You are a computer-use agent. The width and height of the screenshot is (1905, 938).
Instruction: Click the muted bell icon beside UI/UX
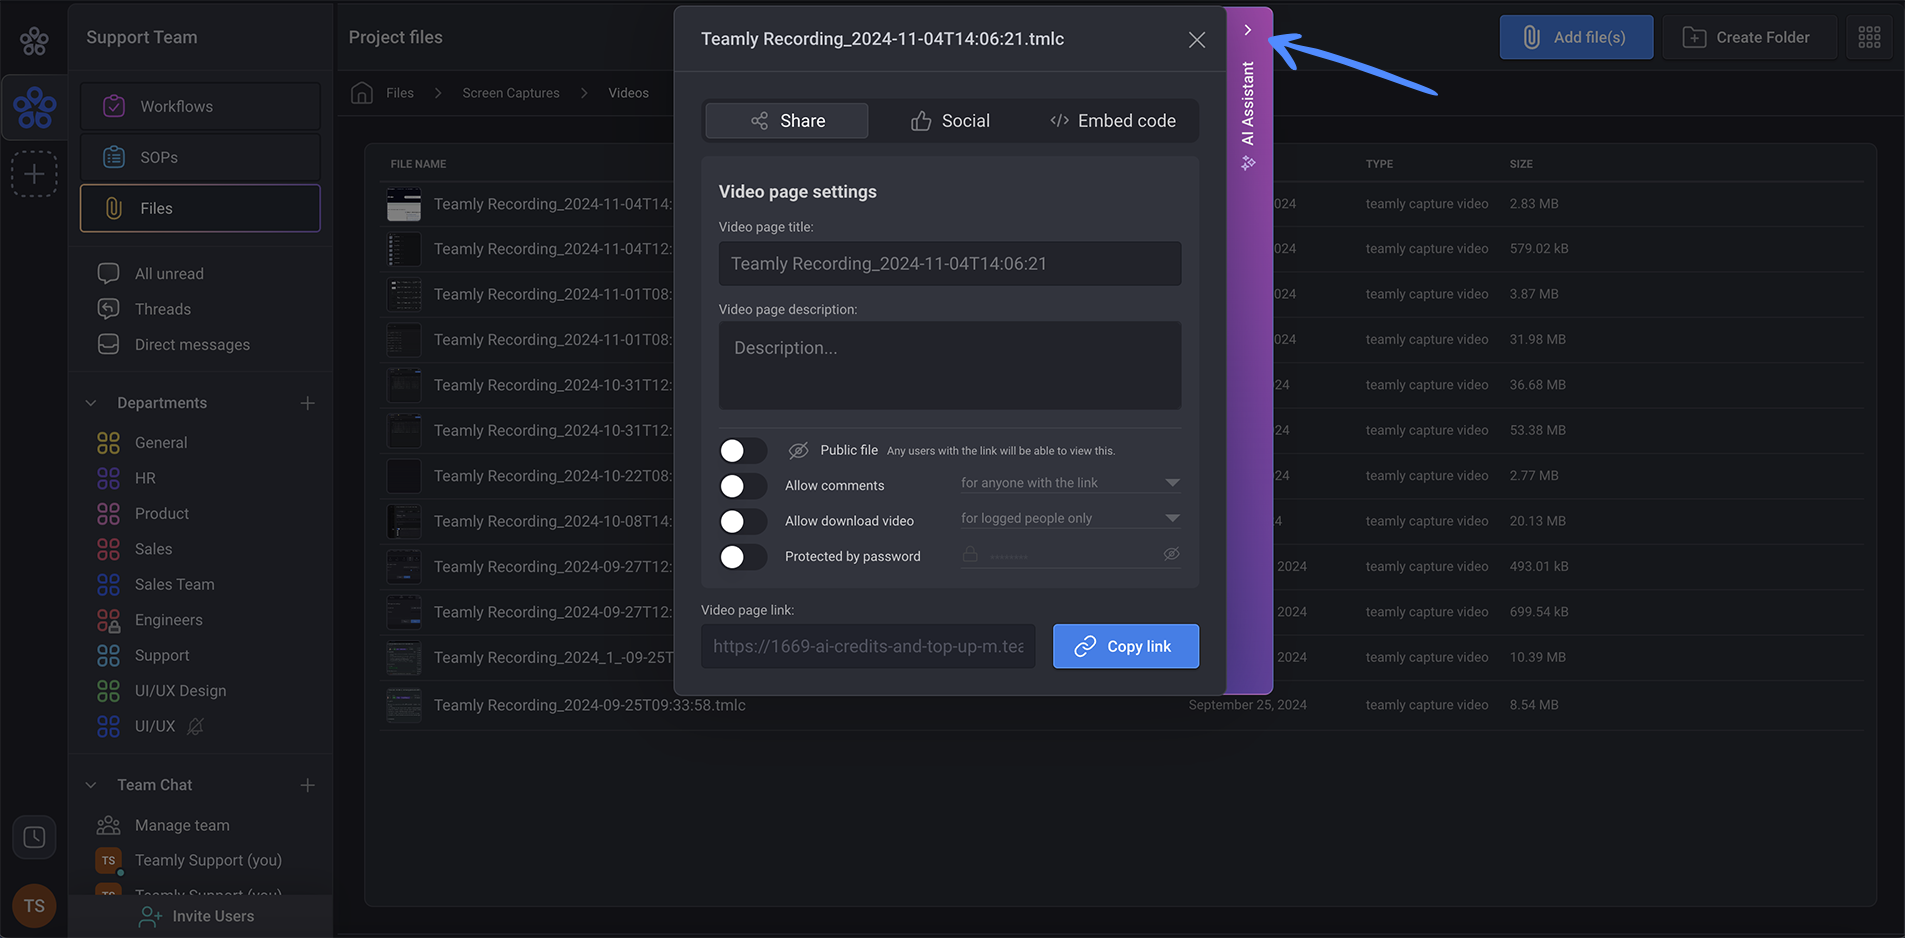tap(195, 727)
